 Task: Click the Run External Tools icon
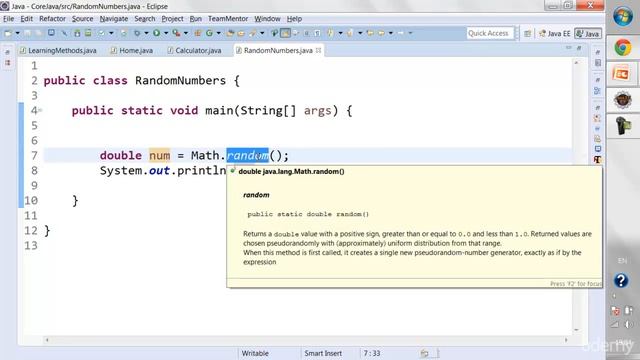176,33
